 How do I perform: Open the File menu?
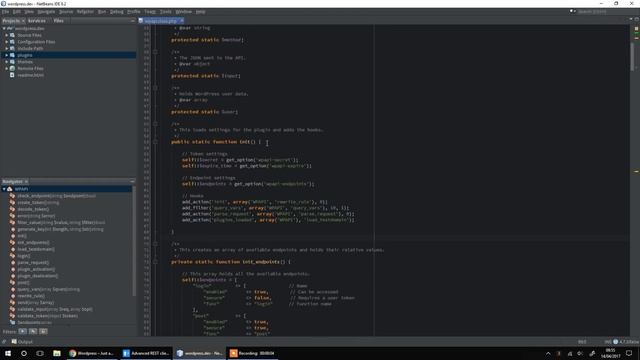[5, 12]
